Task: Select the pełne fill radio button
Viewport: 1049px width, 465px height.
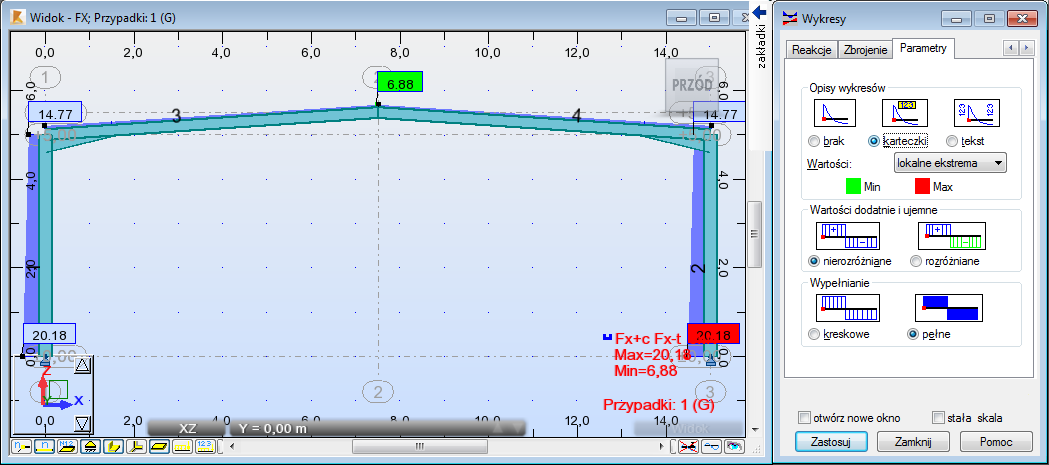Action: tap(913, 334)
